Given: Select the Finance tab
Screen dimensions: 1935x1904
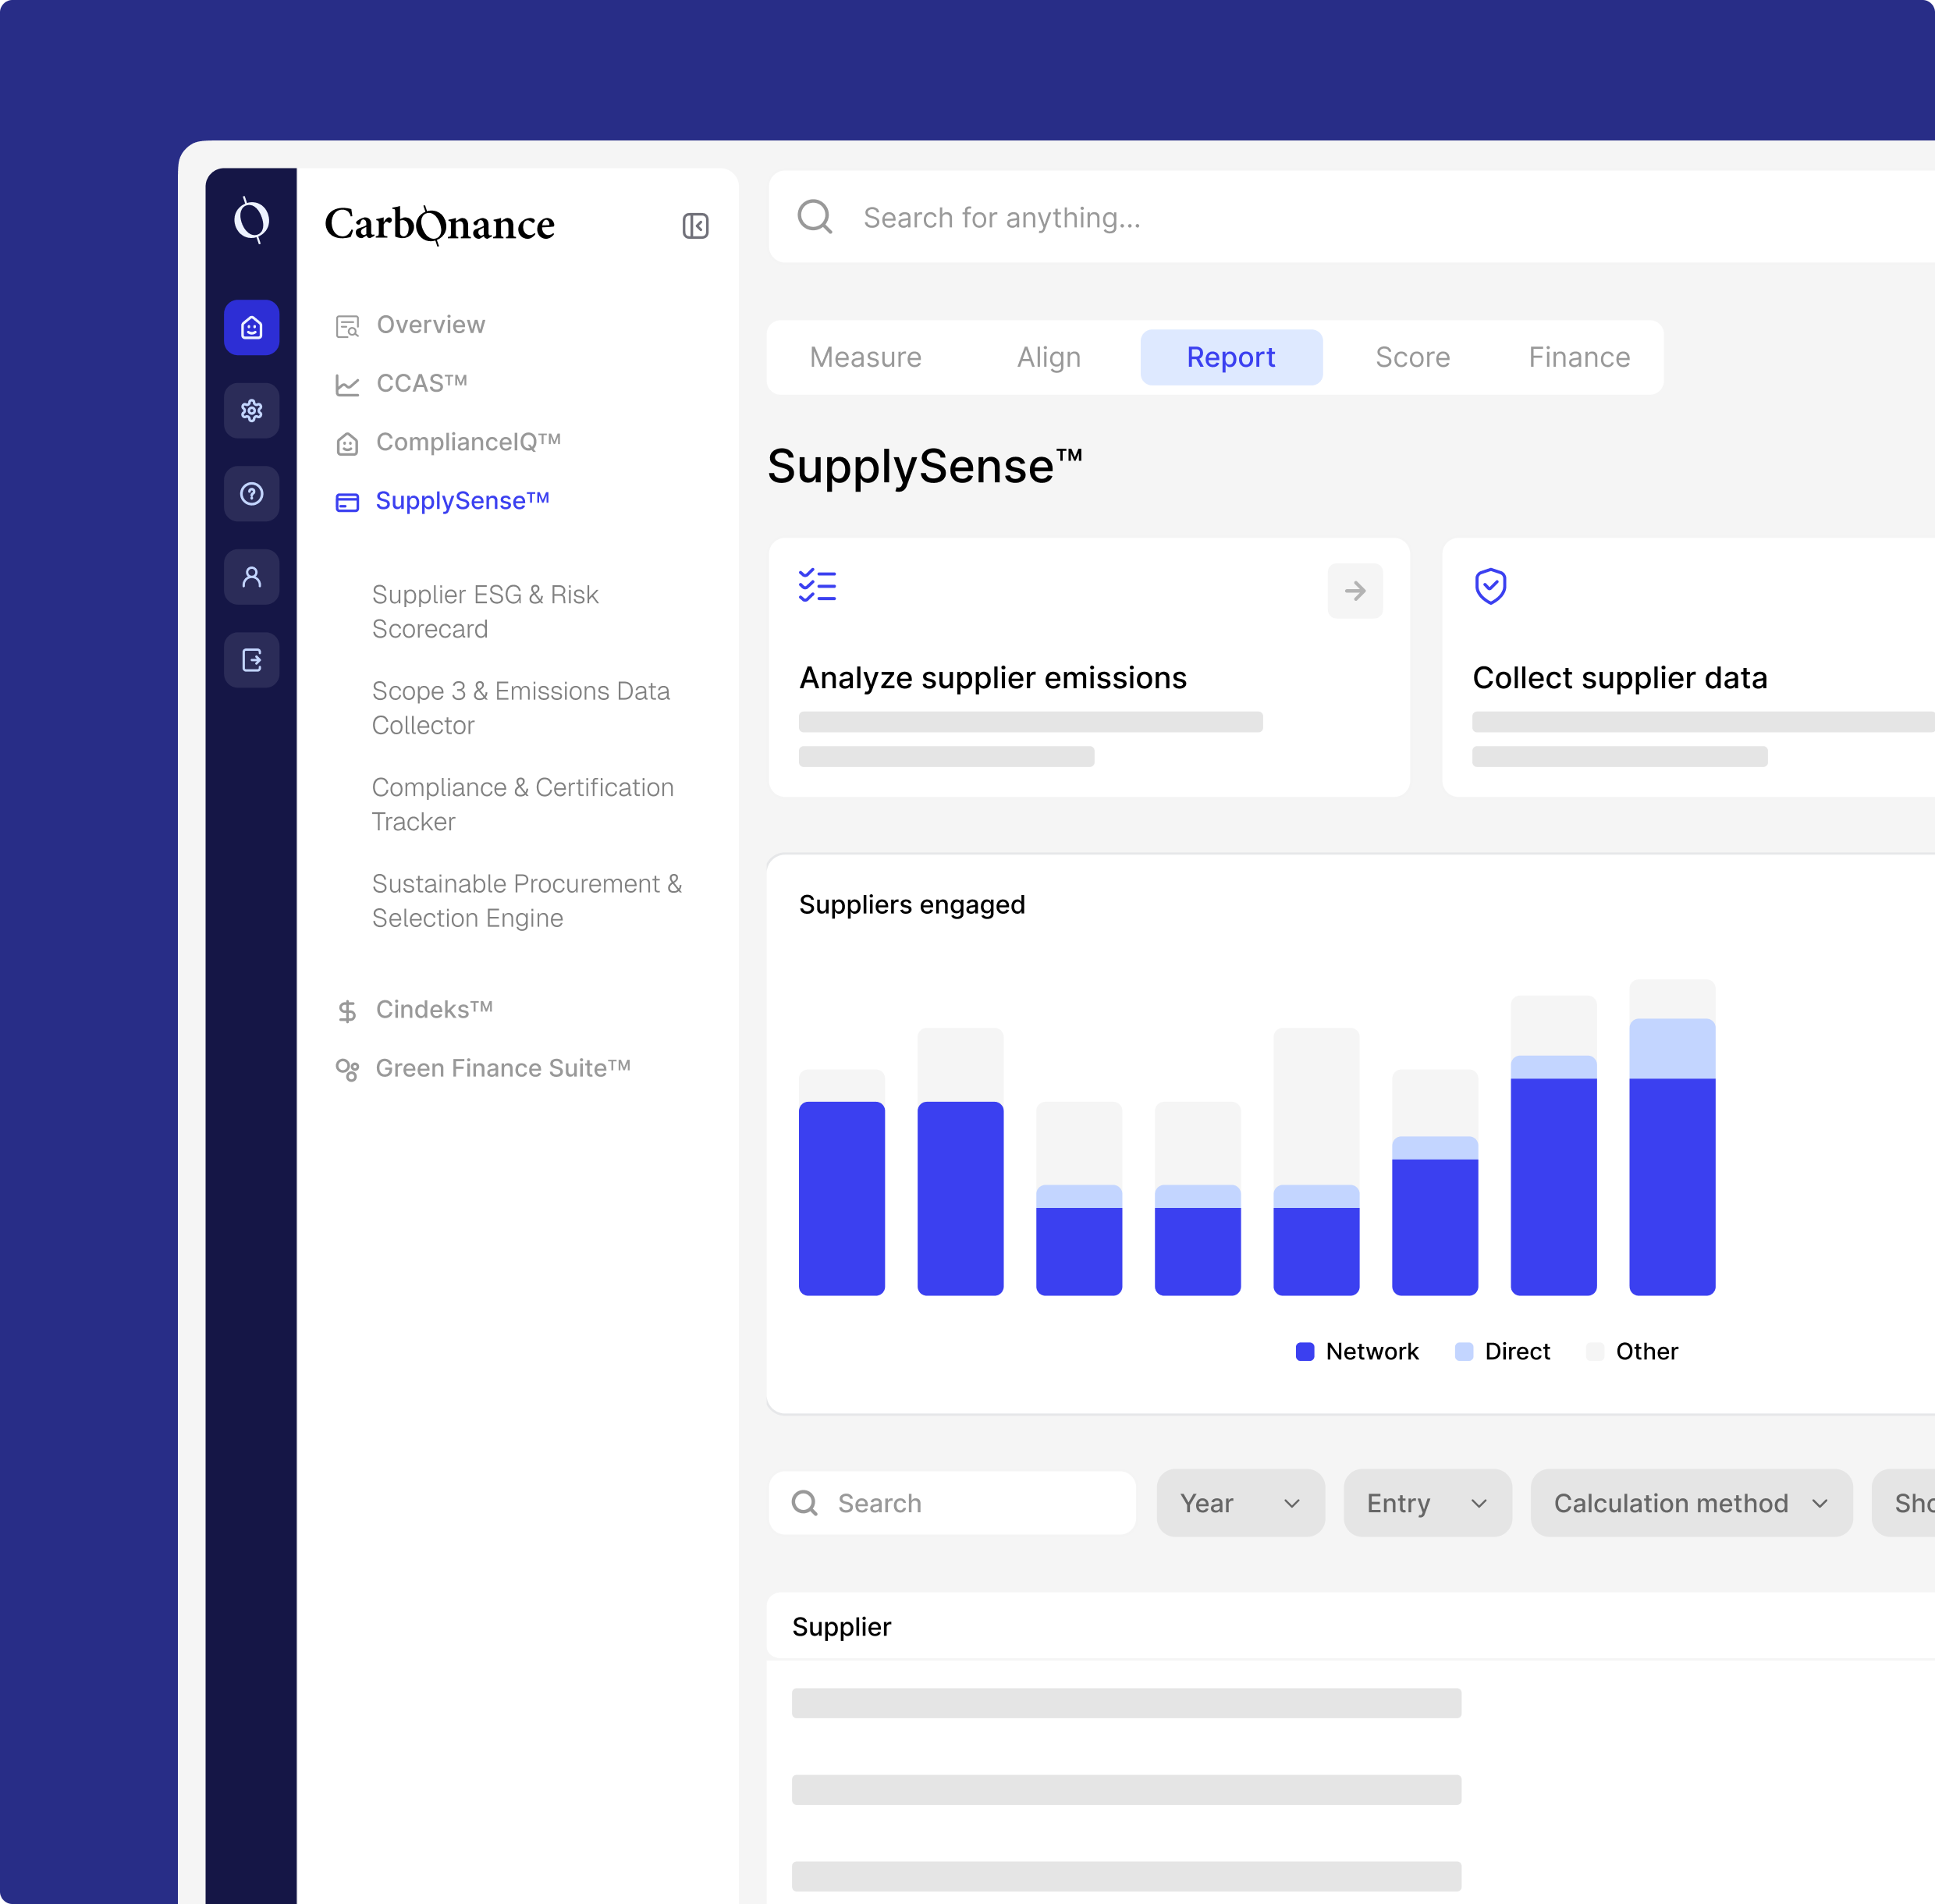Looking at the screenshot, I should click(x=1578, y=358).
